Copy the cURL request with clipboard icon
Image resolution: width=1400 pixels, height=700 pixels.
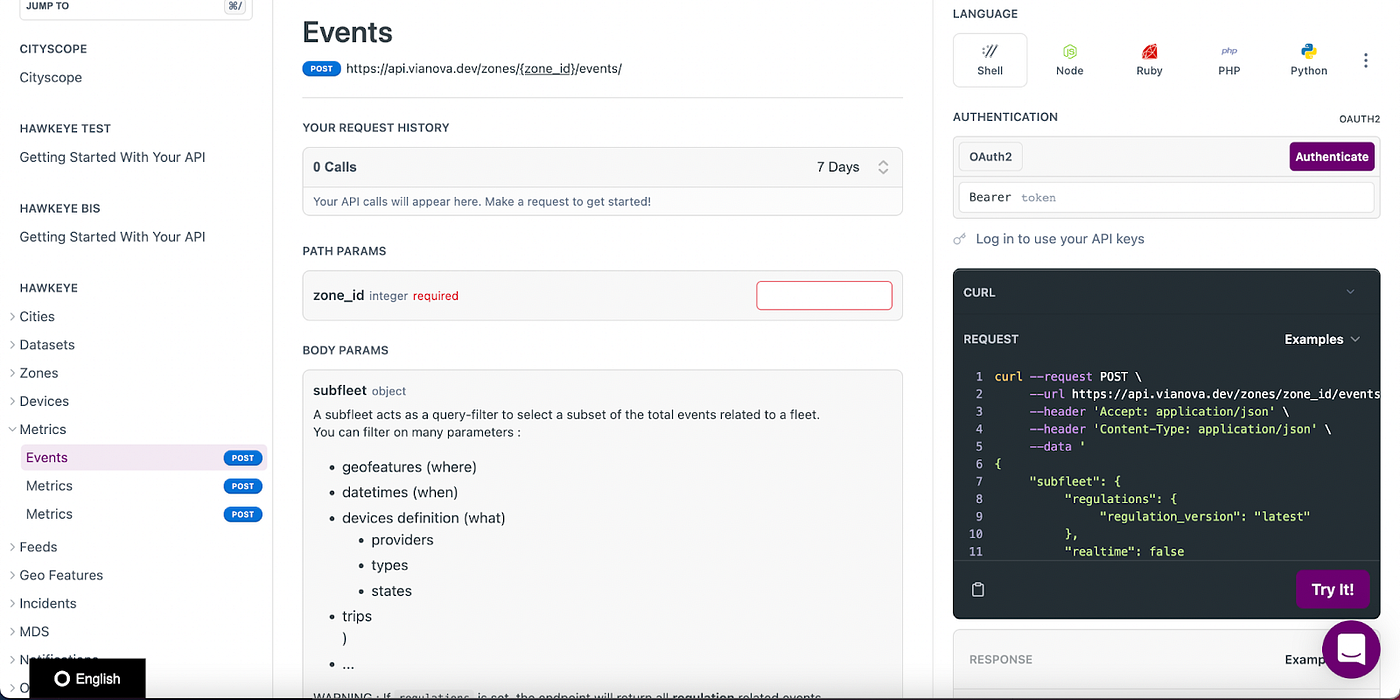coord(978,590)
